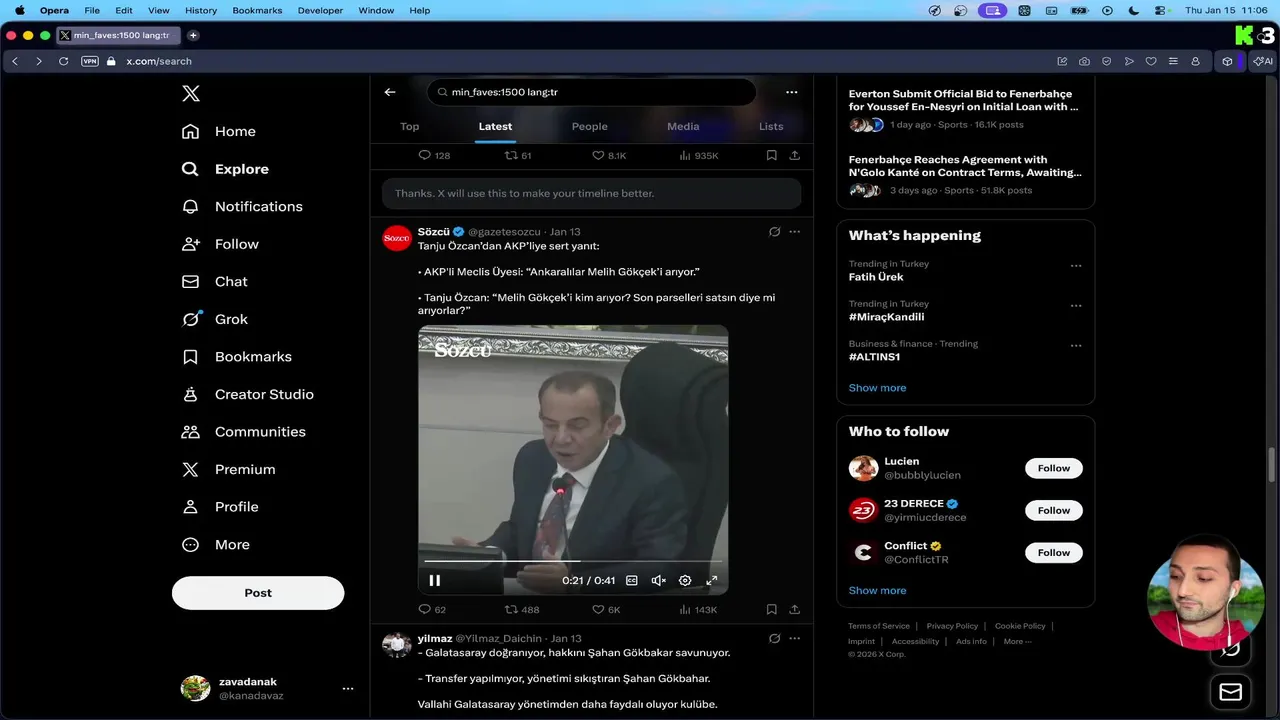1280x720 pixels.
Task: Expand More options in sidebar
Action: coord(215,545)
